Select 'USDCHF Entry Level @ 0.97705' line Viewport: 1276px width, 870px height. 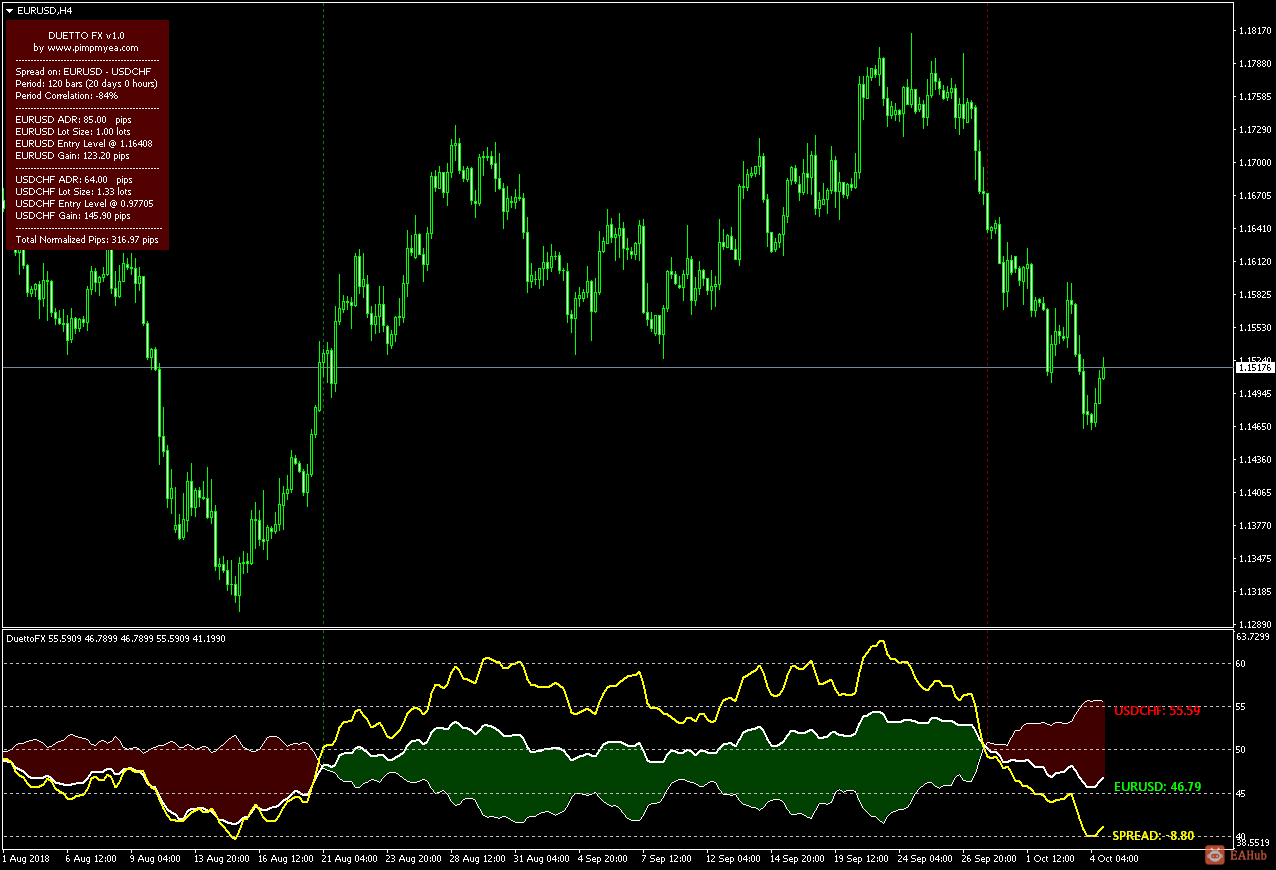[85, 204]
